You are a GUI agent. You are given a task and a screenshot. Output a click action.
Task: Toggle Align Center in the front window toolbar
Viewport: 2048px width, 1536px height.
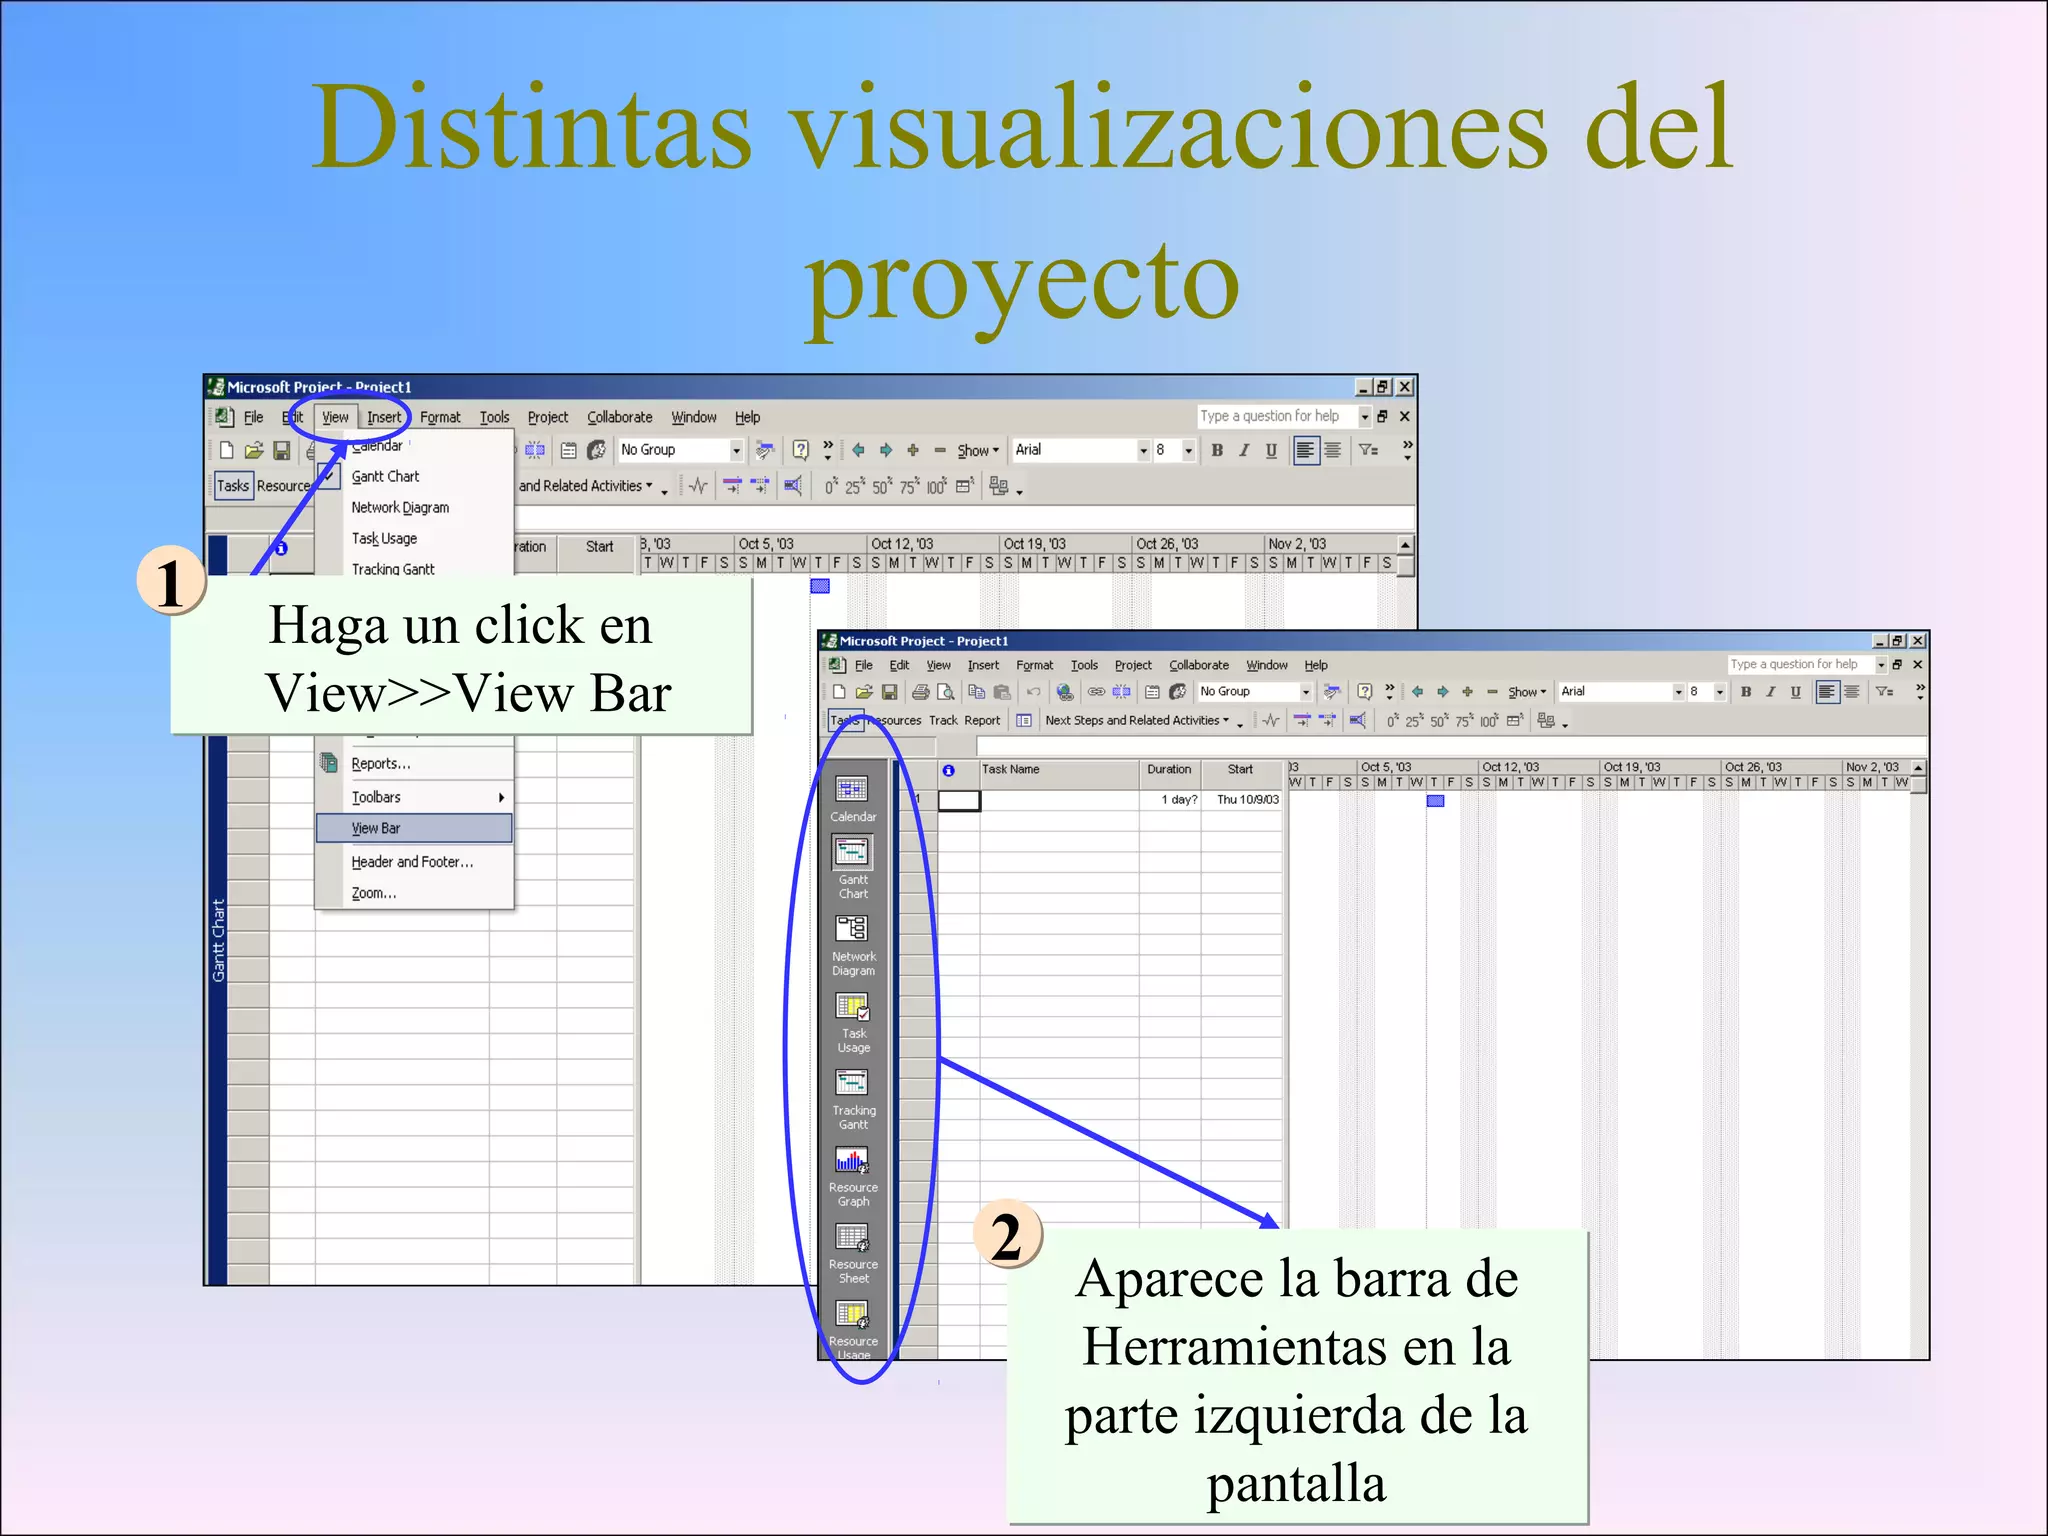(1852, 691)
